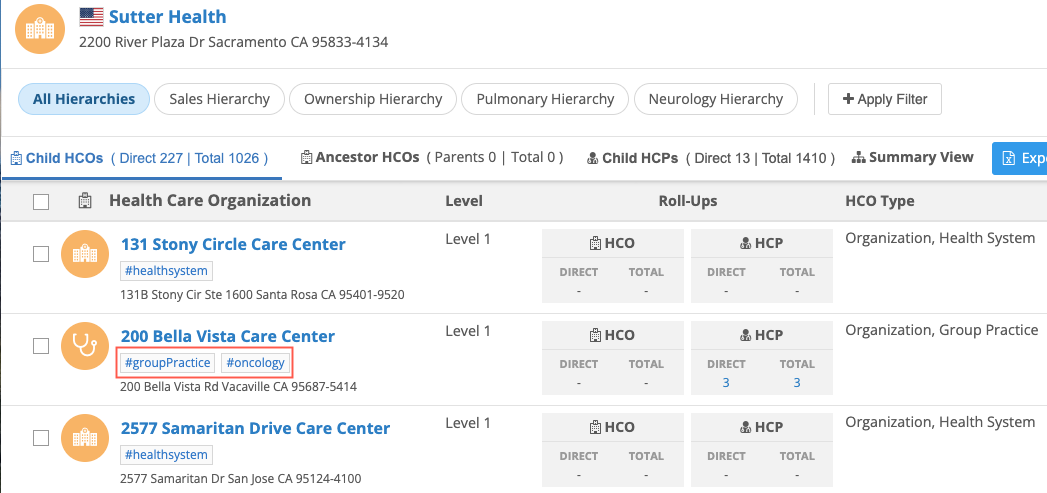This screenshot has width=1047, height=493.
Task: Select the 200 Bella Vista Care Center checkbox
Action: (41, 346)
